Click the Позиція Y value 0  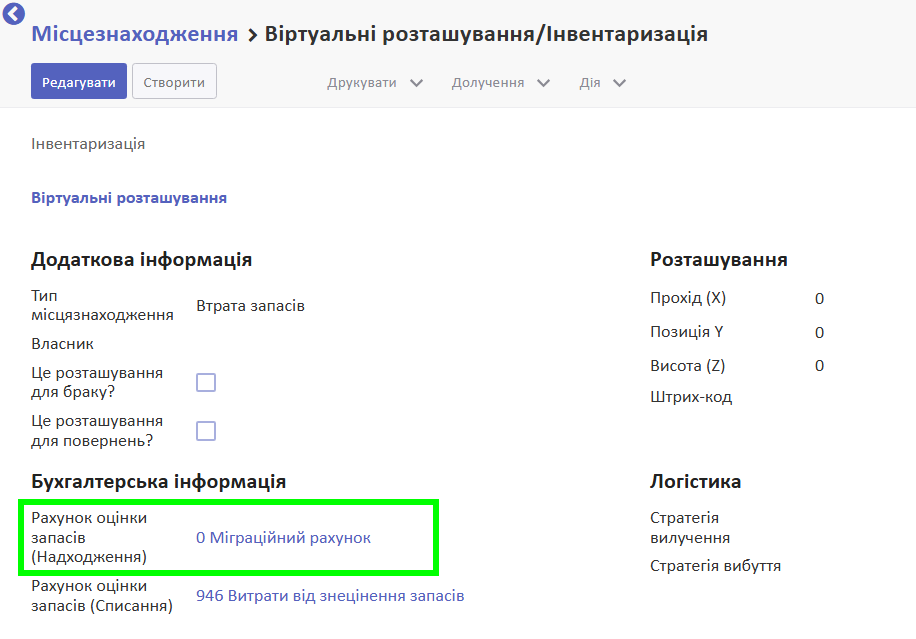click(819, 332)
